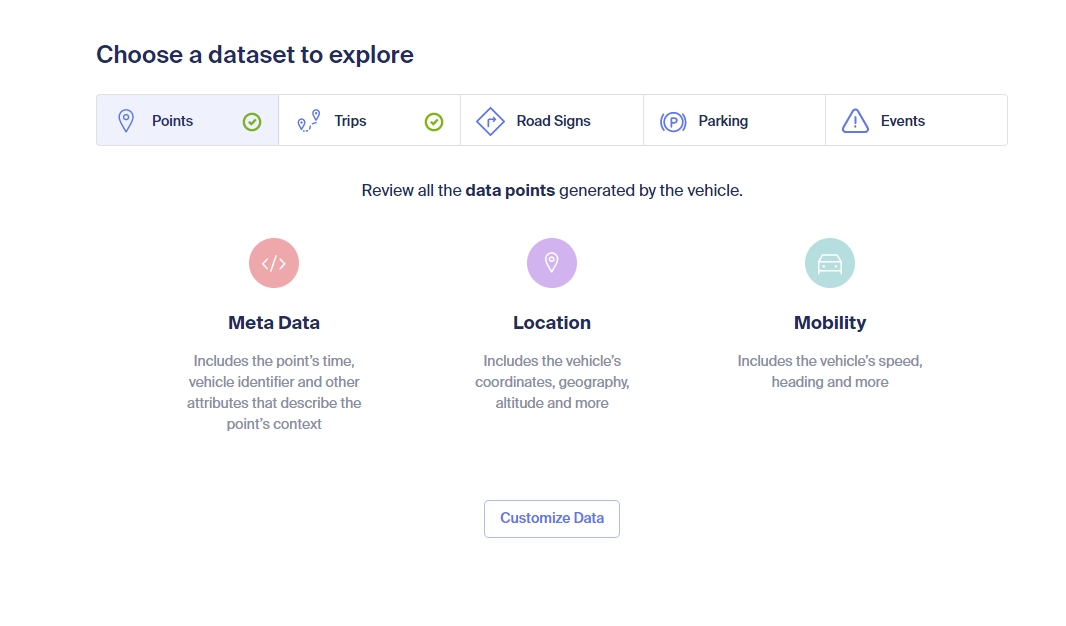
Task: Click the Points location pin icon
Action: click(x=126, y=121)
